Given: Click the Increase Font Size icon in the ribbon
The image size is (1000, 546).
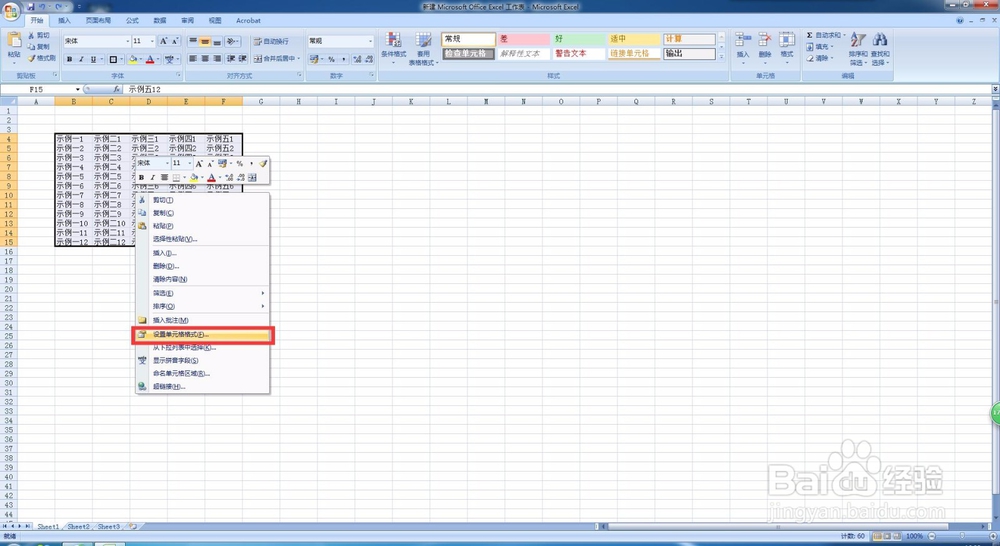Looking at the screenshot, I should [x=163, y=41].
